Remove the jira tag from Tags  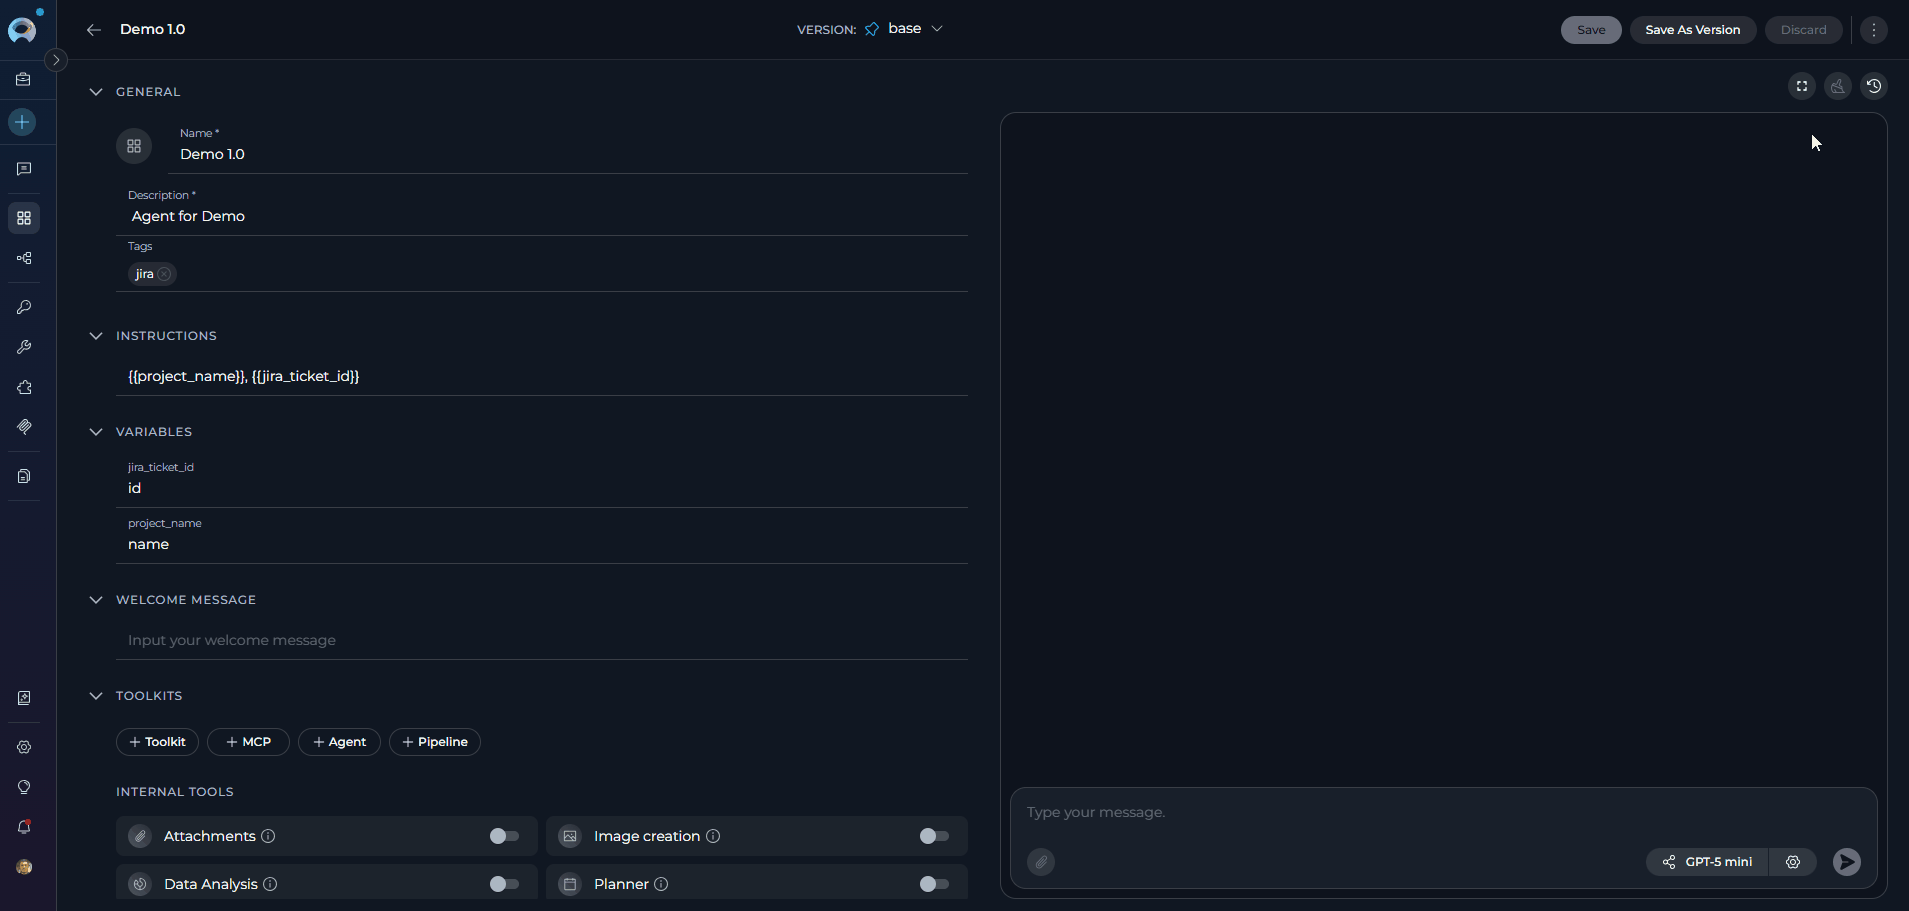click(166, 273)
